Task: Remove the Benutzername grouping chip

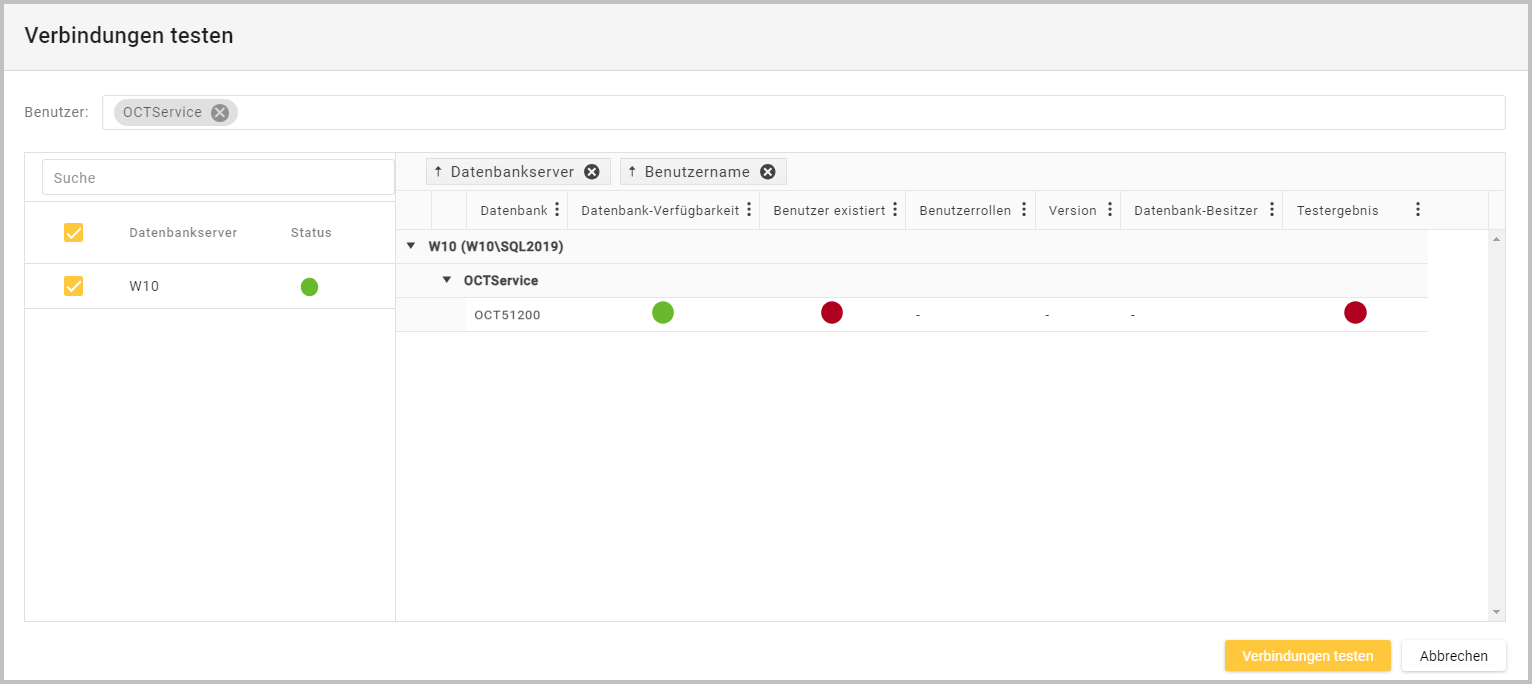Action: click(x=768, y=172)
